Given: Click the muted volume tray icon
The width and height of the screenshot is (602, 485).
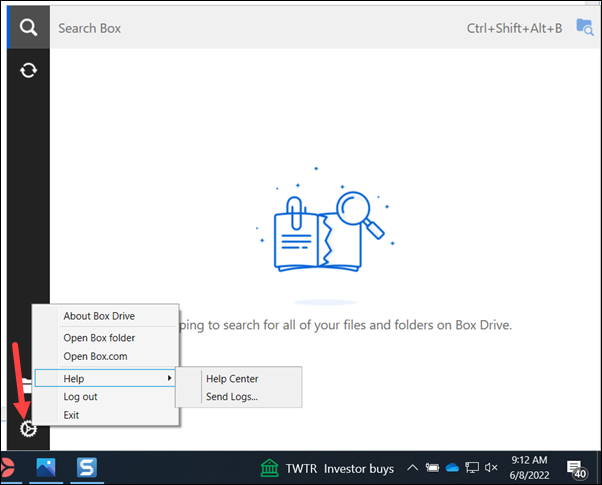Looking at the screenshot, I should (x=491, y=468).
